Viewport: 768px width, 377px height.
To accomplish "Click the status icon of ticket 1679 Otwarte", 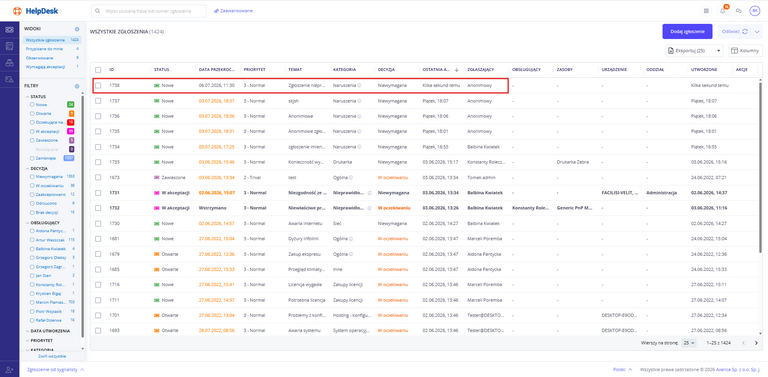I will pos(157,254).
